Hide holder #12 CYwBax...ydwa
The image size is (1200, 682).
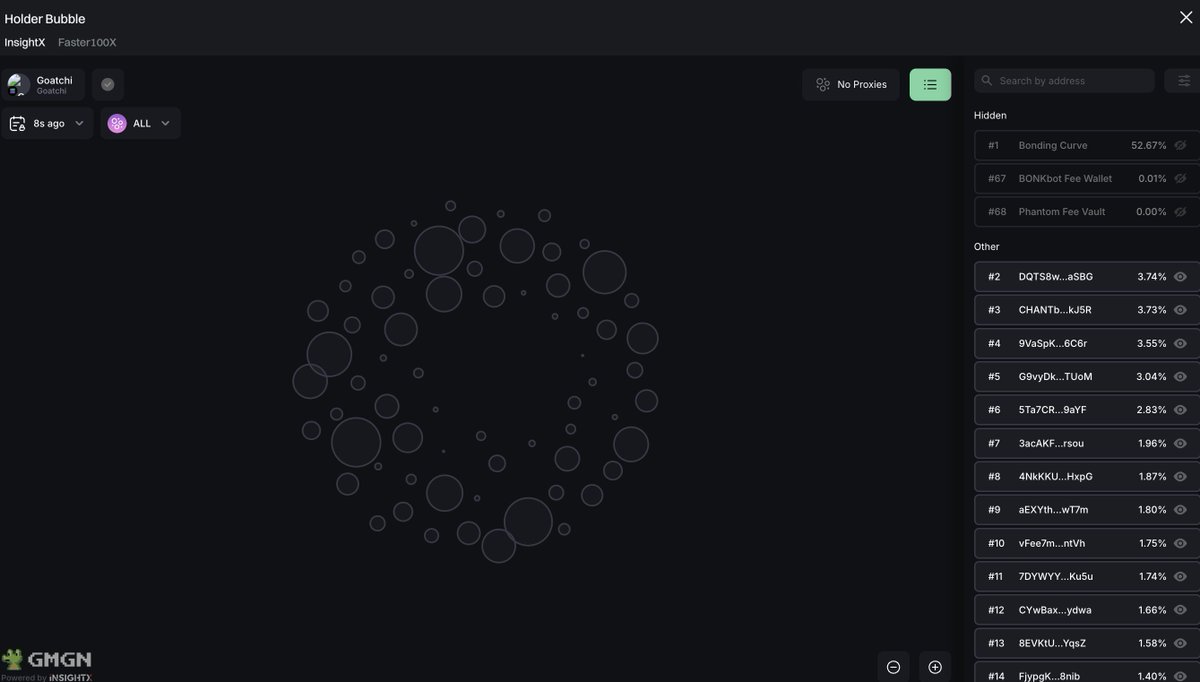point(1180,609)
